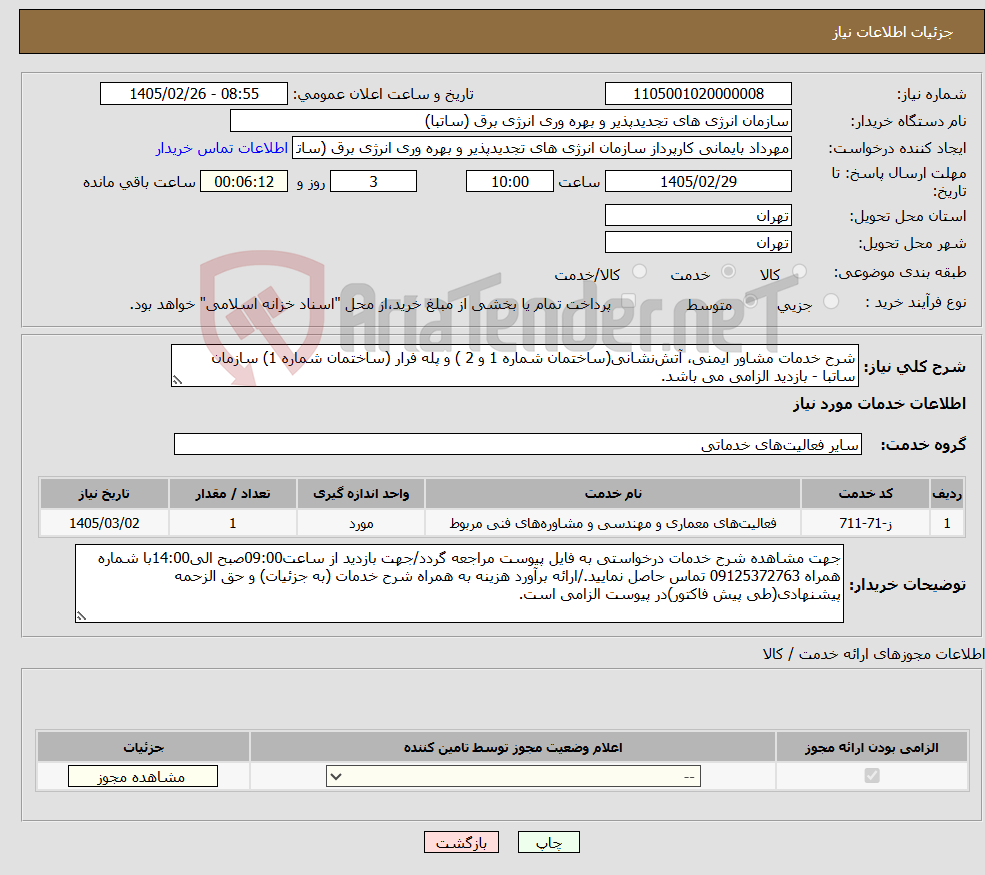Screen dimensions: 985x875
Task: Select the کالا radio button
Action: point(799,271)
